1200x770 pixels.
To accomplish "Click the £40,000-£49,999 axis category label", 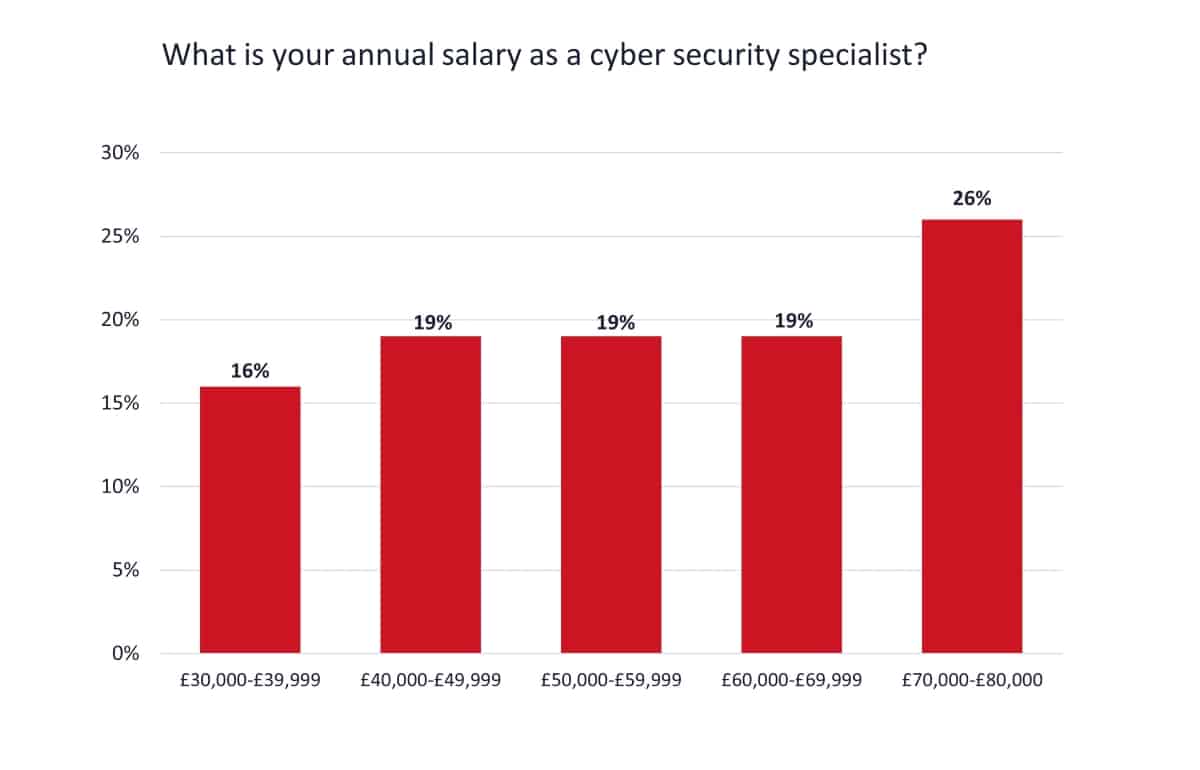I will pos(431,680).
